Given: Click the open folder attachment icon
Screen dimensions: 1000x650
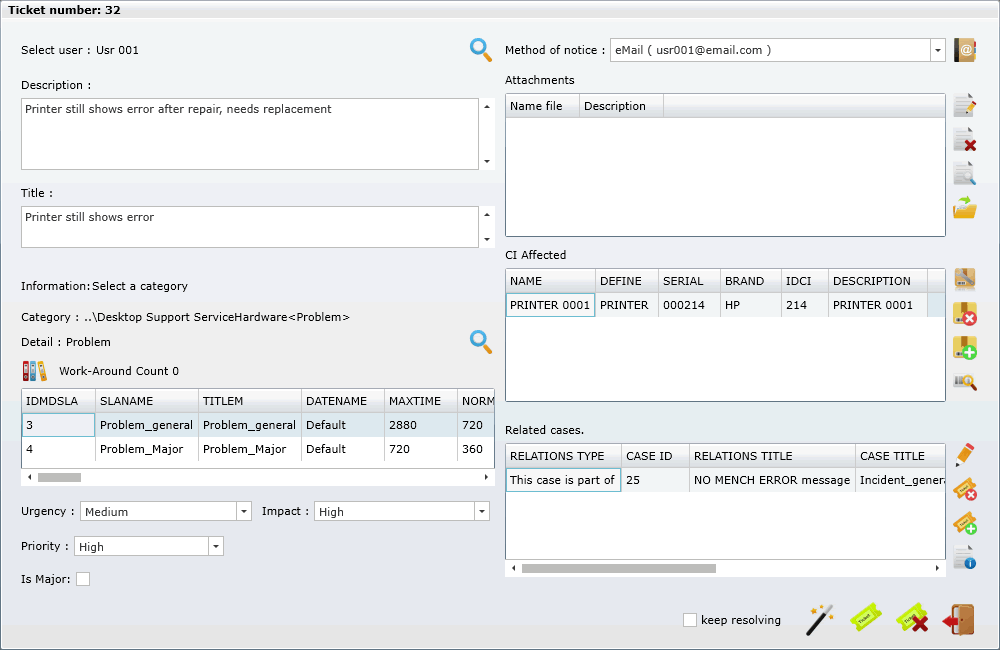Looking at the screenshot, I should pyautogui.click(x=965, y=207).
